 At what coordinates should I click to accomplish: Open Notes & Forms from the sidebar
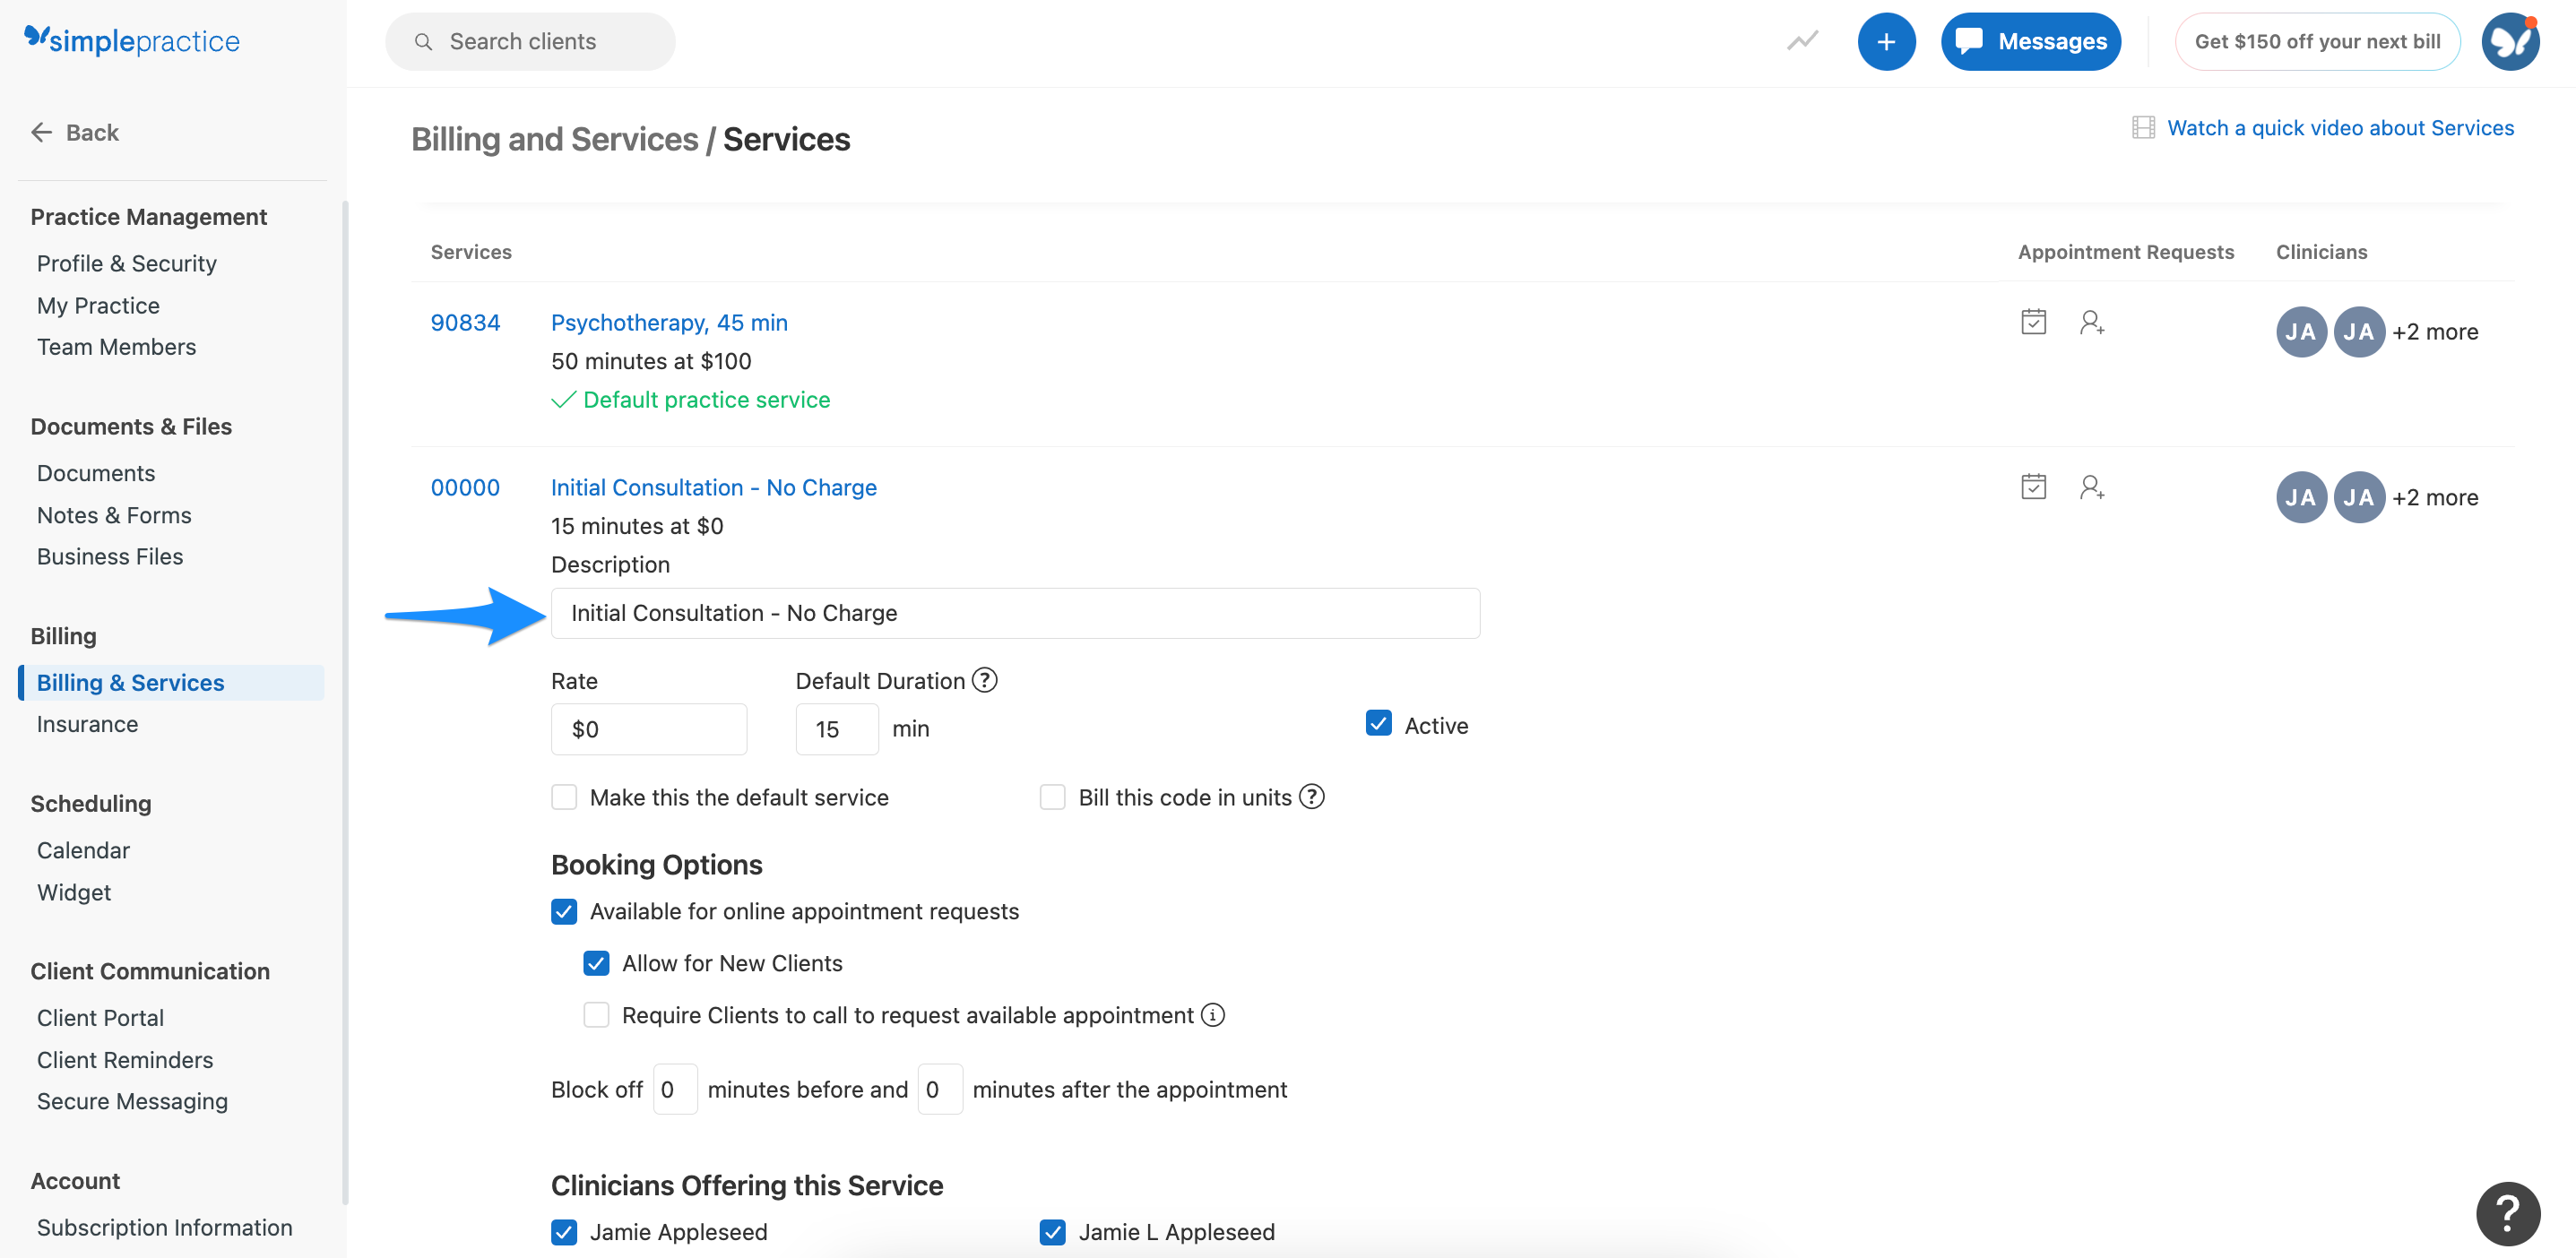coord(114,515)
